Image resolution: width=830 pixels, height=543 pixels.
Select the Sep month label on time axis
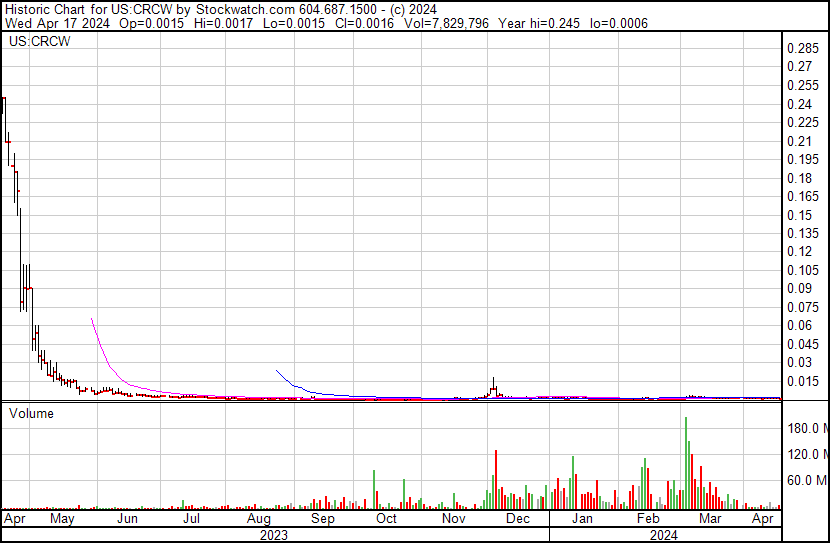click(322, 519)
